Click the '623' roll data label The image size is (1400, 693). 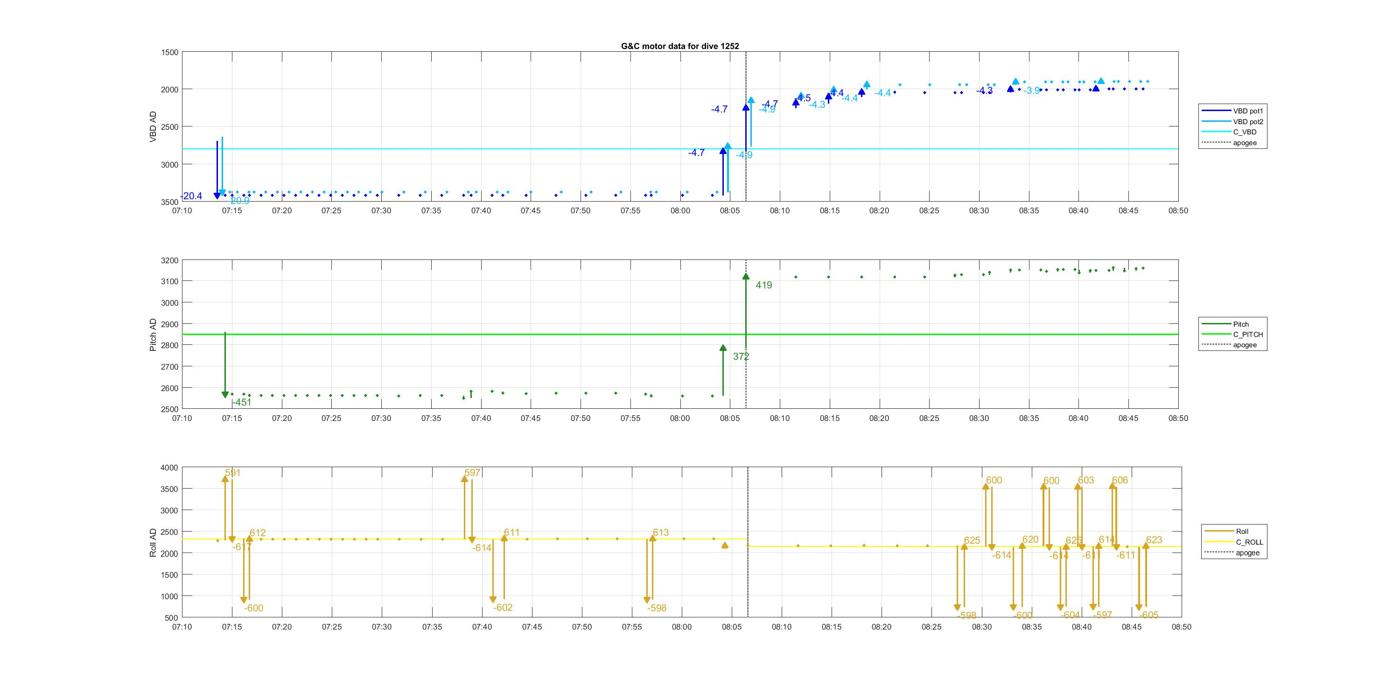click(1154, 540)
